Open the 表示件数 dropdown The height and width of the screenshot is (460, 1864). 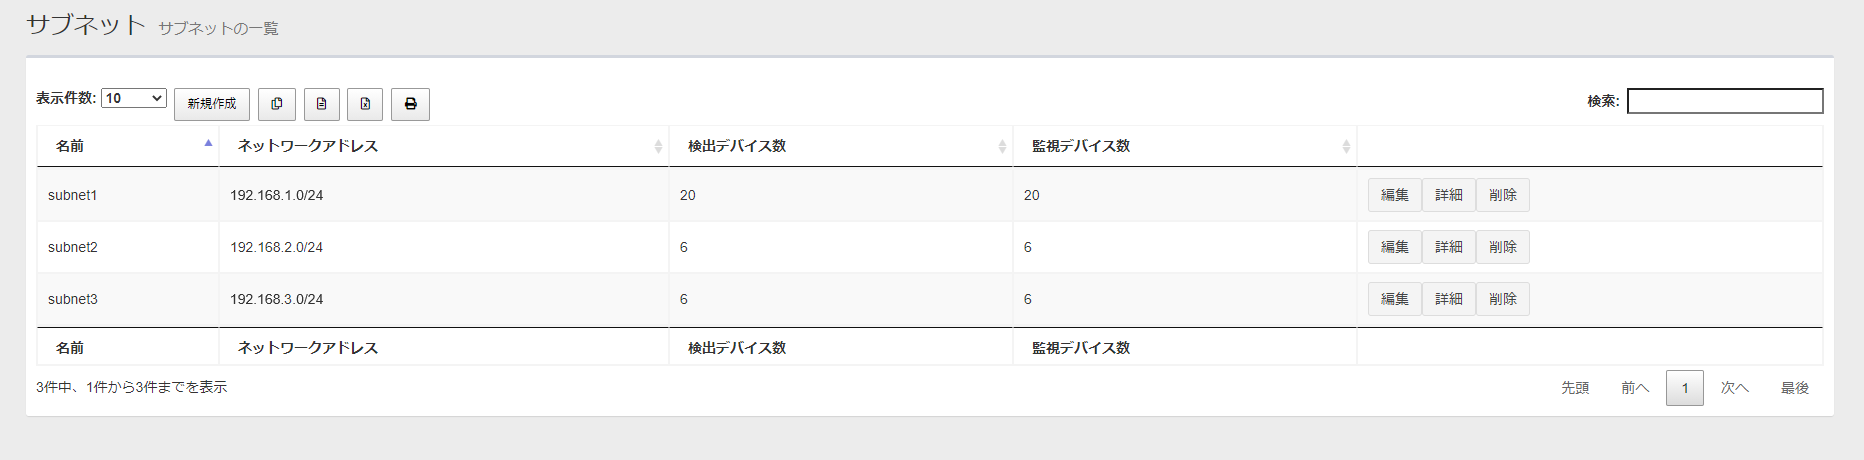133,98
